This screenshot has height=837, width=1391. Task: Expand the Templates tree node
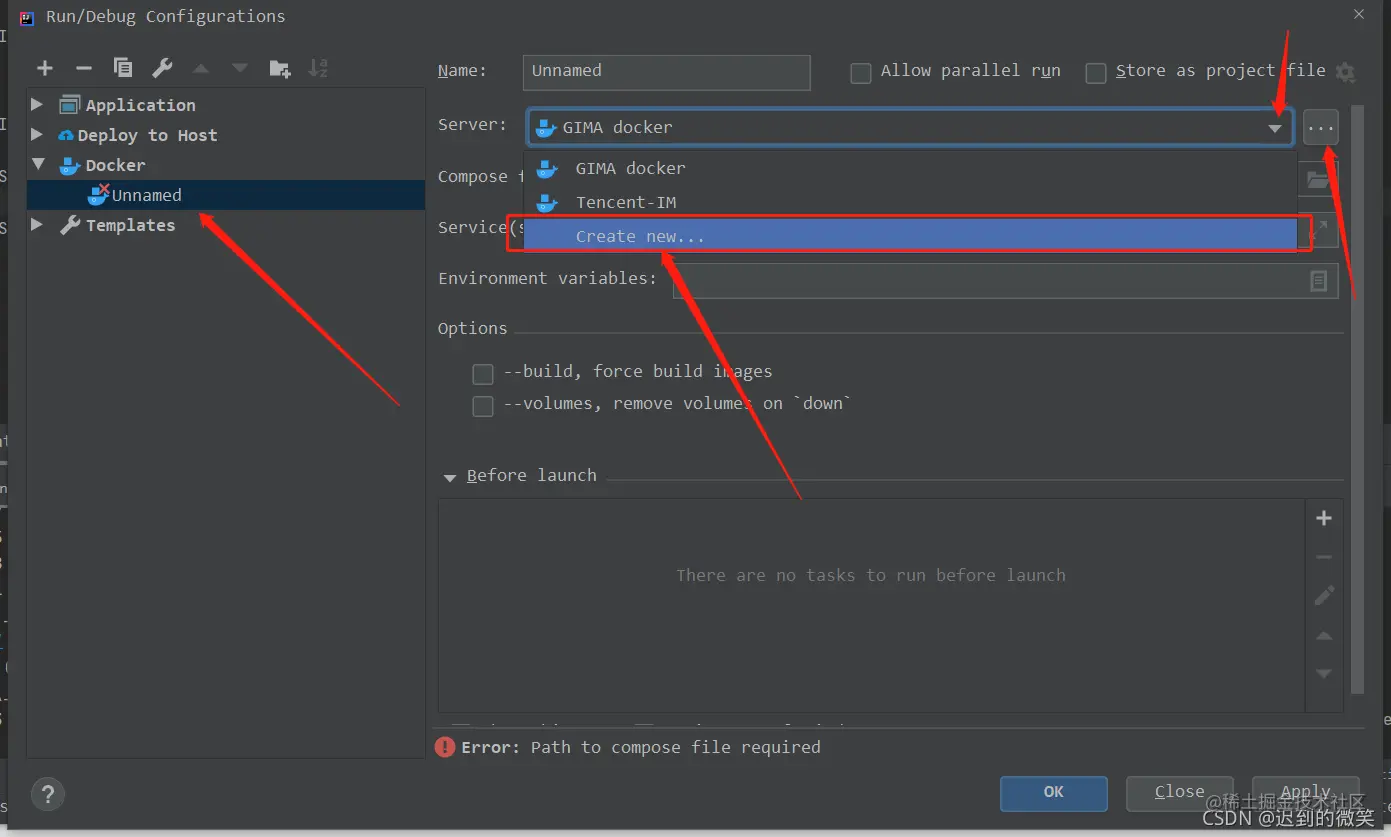click(38, 225)
